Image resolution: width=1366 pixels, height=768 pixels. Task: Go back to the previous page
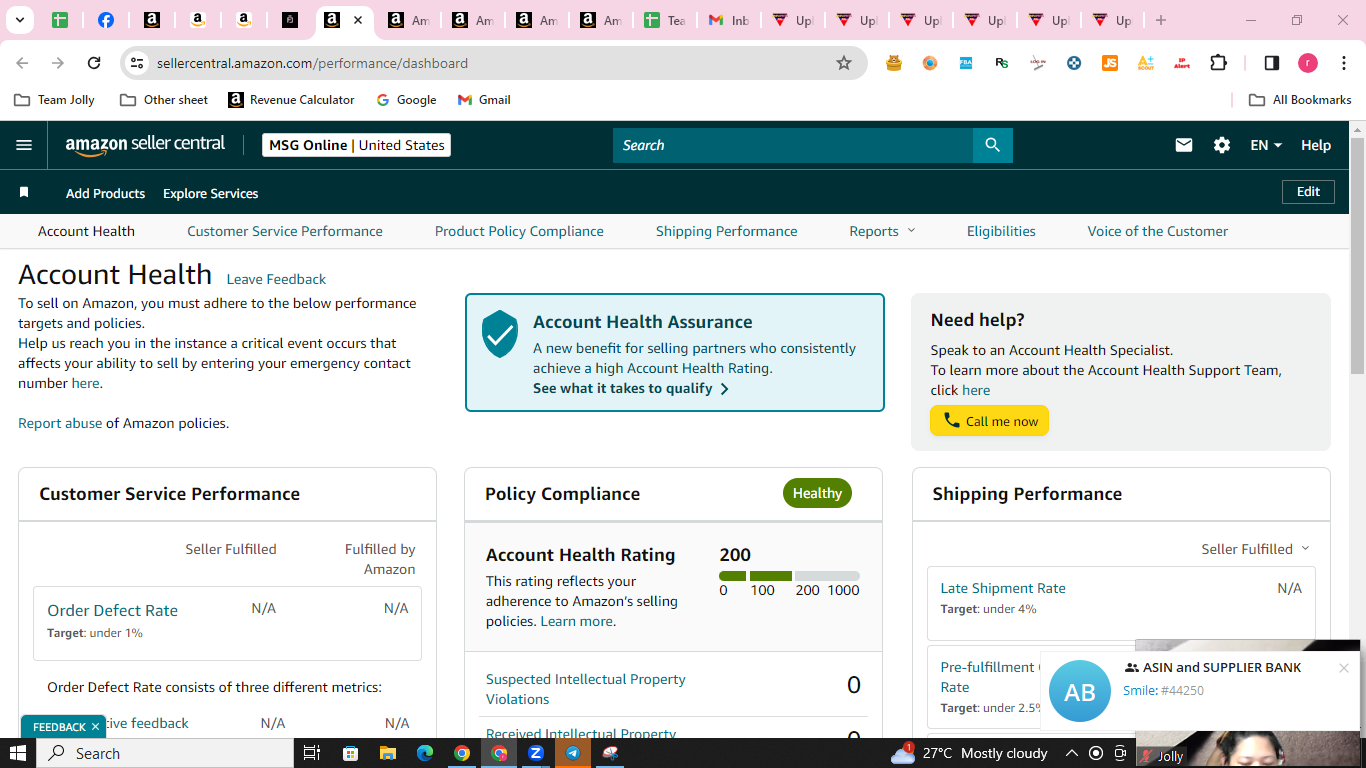(x=22, y=63)
